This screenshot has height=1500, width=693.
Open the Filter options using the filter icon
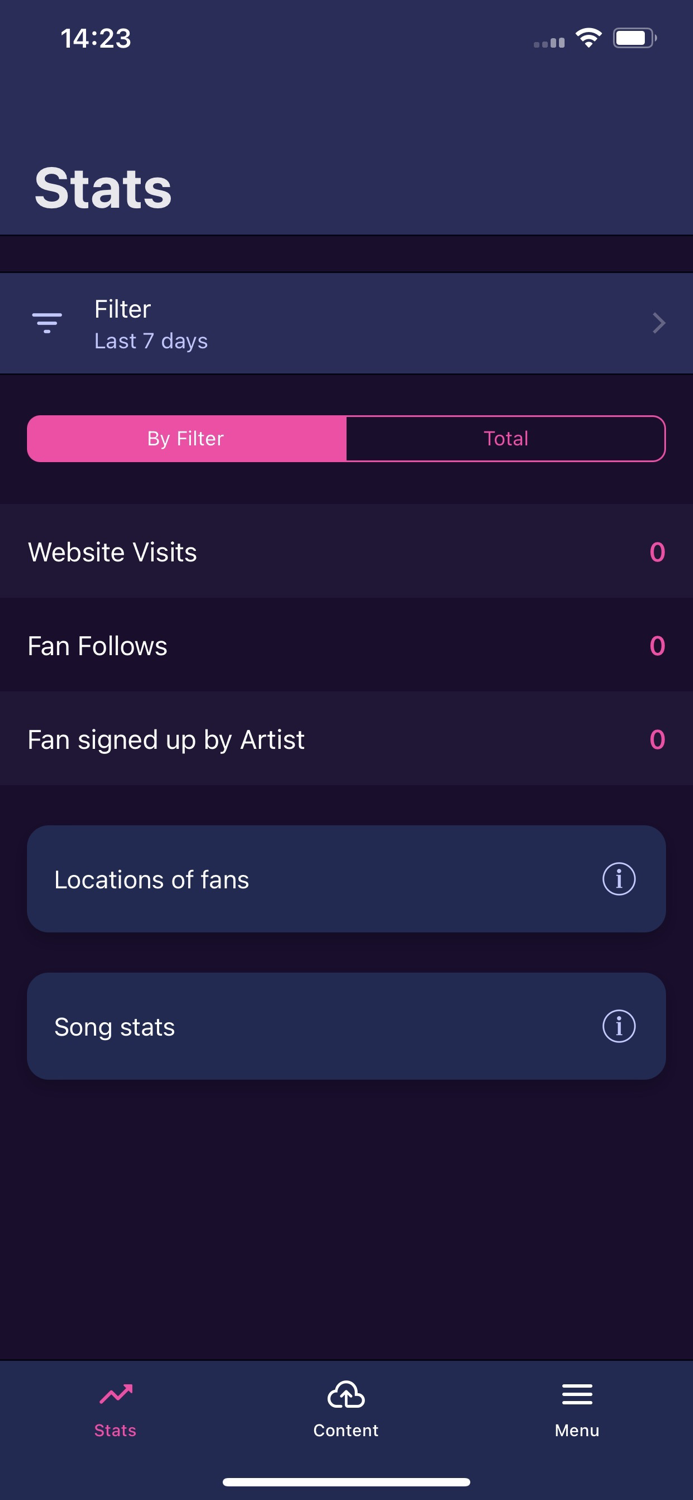point(47,322)
